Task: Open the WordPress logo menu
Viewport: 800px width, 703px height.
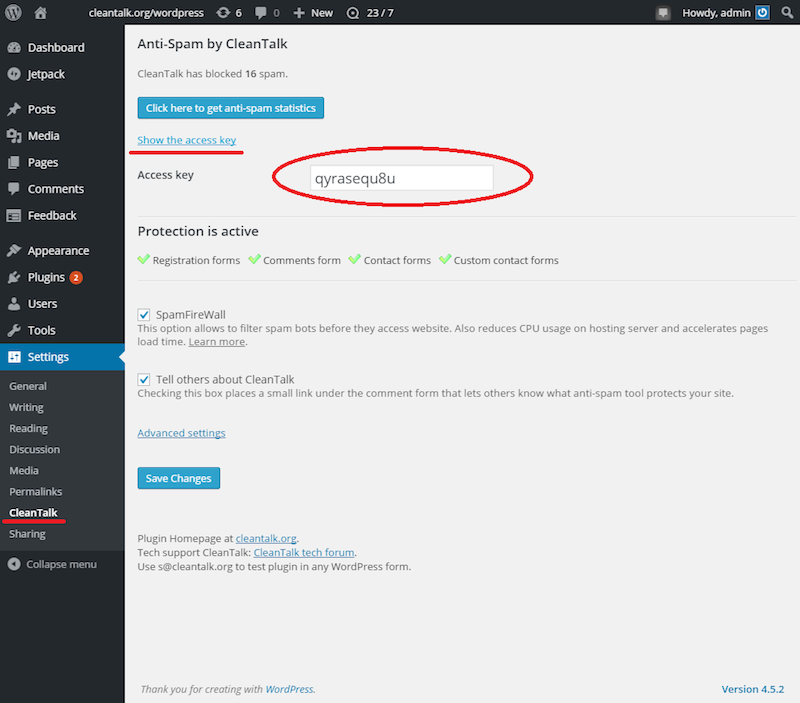Action: click(13, 12)
